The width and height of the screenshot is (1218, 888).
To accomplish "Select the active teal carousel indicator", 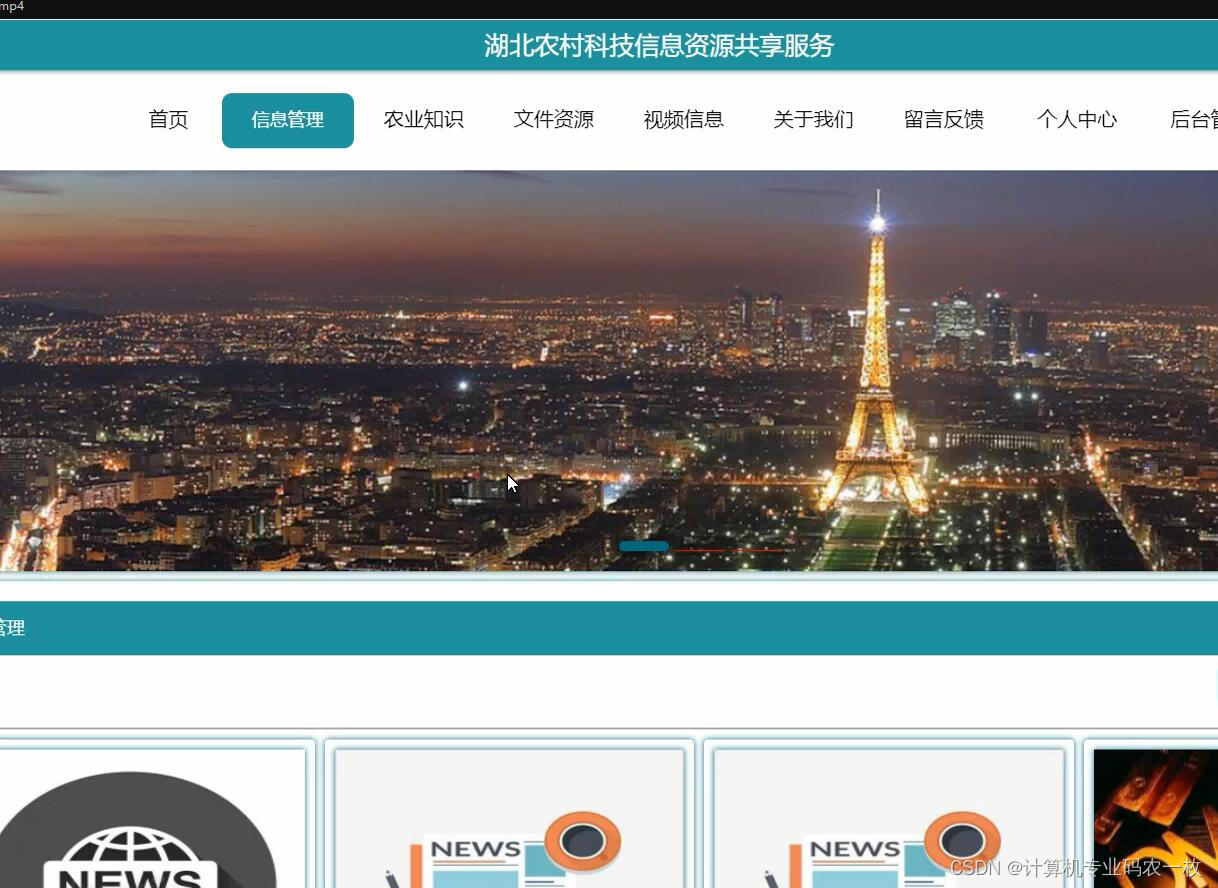I will (644, 546).
